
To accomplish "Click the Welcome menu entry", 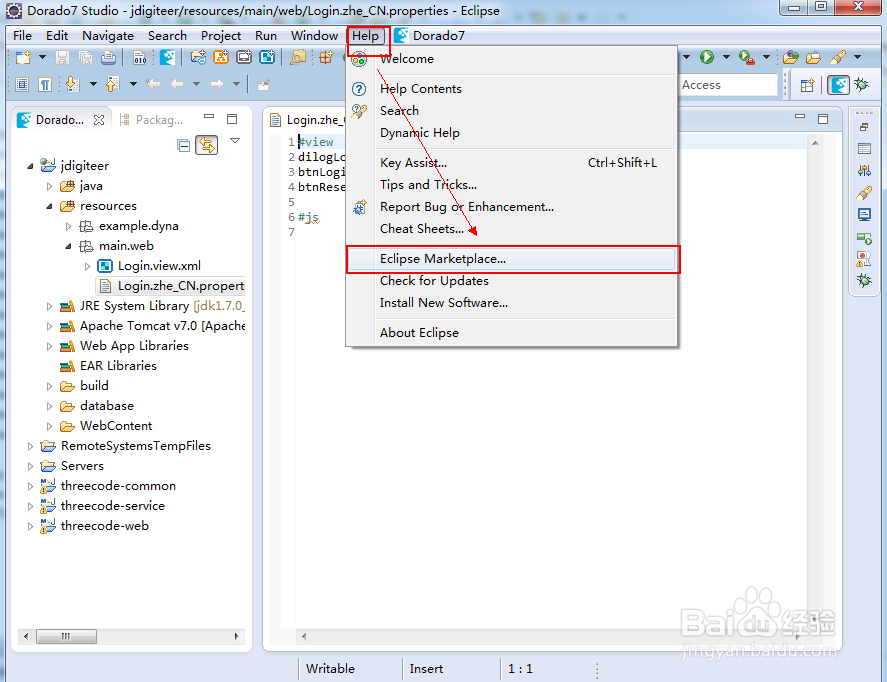I will click(x=512, y=59).
